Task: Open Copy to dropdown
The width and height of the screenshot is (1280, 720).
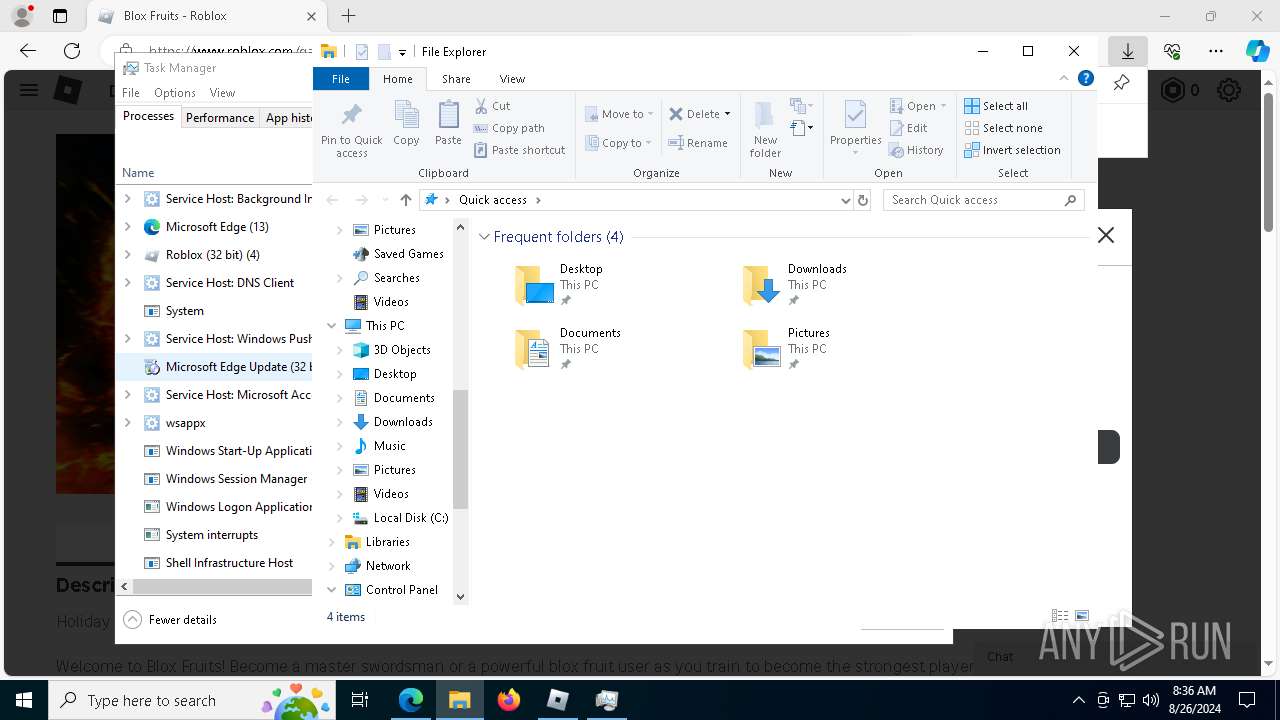Action: 618,143
